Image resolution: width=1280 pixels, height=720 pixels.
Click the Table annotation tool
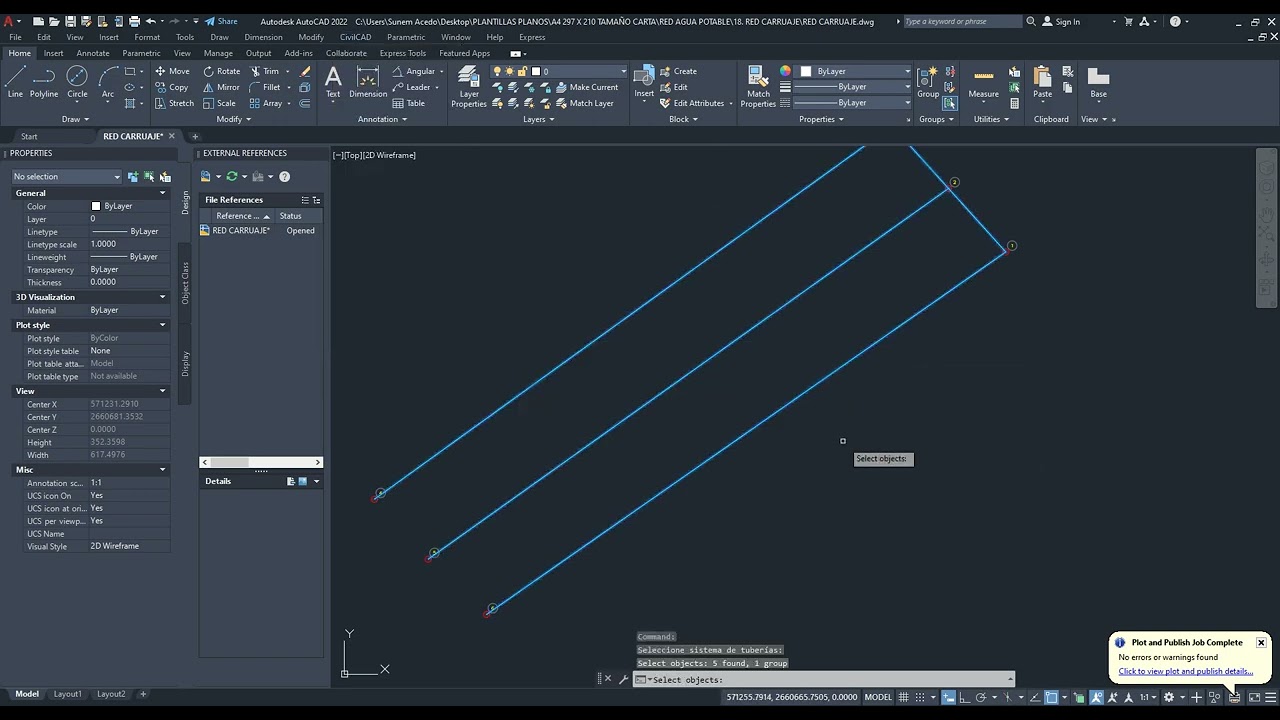pyautogui.click(x=409, y=103)
